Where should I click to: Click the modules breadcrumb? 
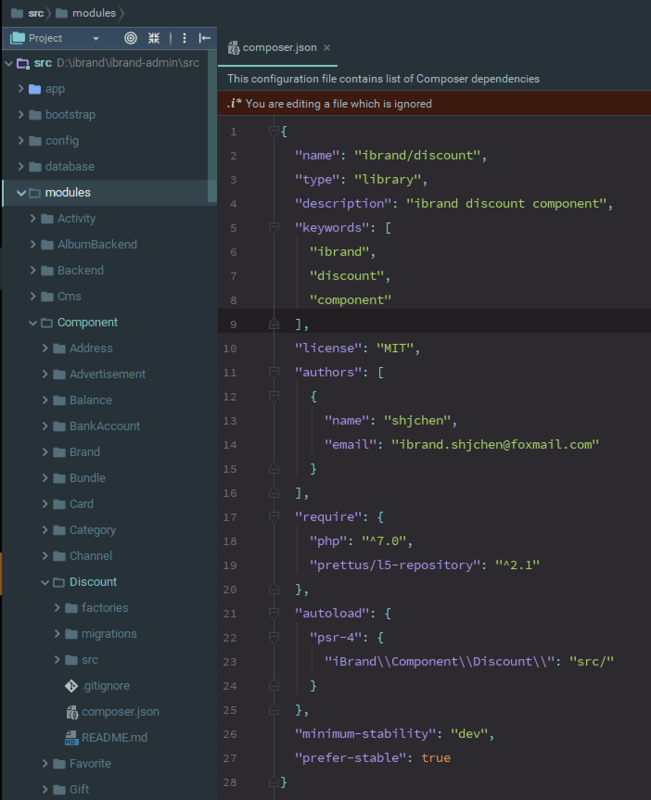click(x=94, y=13)
